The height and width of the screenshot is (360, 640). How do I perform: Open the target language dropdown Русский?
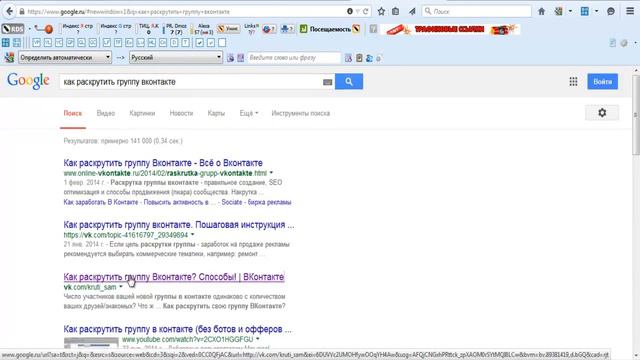click(x=176, y=58)
